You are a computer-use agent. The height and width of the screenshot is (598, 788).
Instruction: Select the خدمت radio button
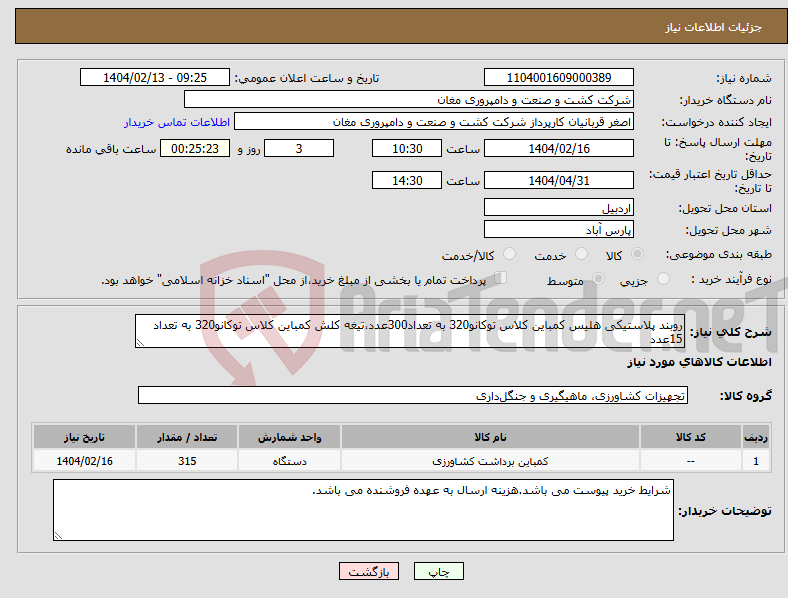click(581, 254)
